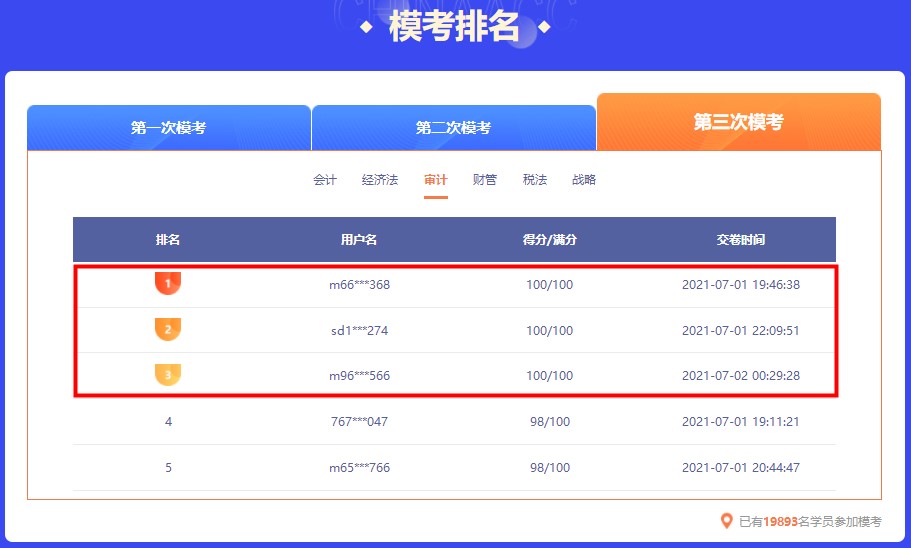Click the 用户名 column header
The width and height of the screenshot is (911, 548).
tap(359, 239)
